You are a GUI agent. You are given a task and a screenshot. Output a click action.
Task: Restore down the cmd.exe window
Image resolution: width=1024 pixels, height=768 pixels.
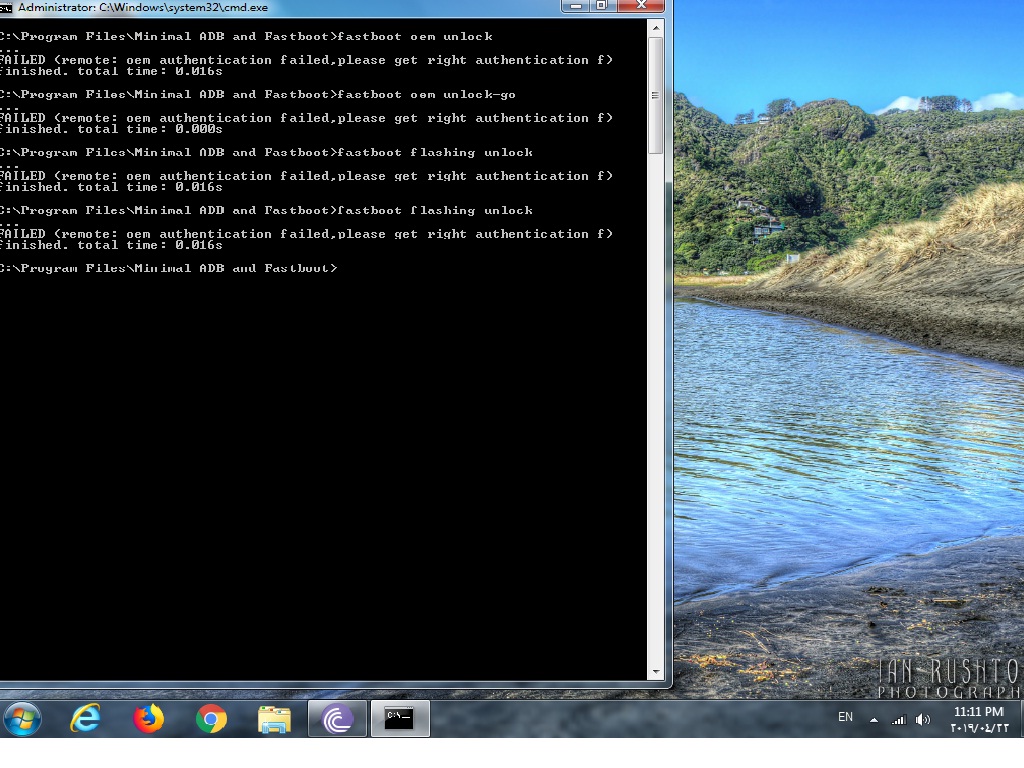[x=603, y=6]
